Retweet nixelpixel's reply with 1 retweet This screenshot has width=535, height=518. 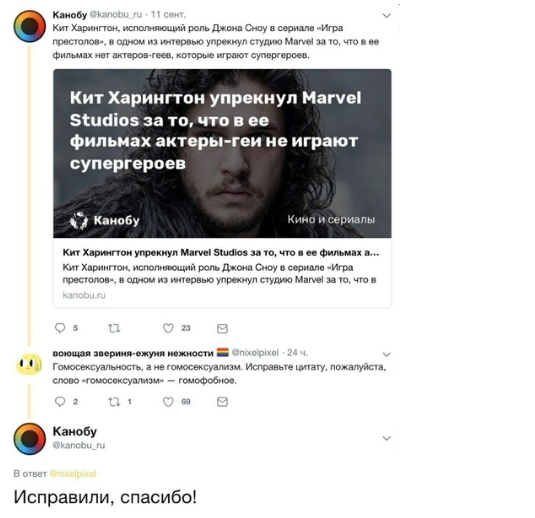[x=114, y=402]
